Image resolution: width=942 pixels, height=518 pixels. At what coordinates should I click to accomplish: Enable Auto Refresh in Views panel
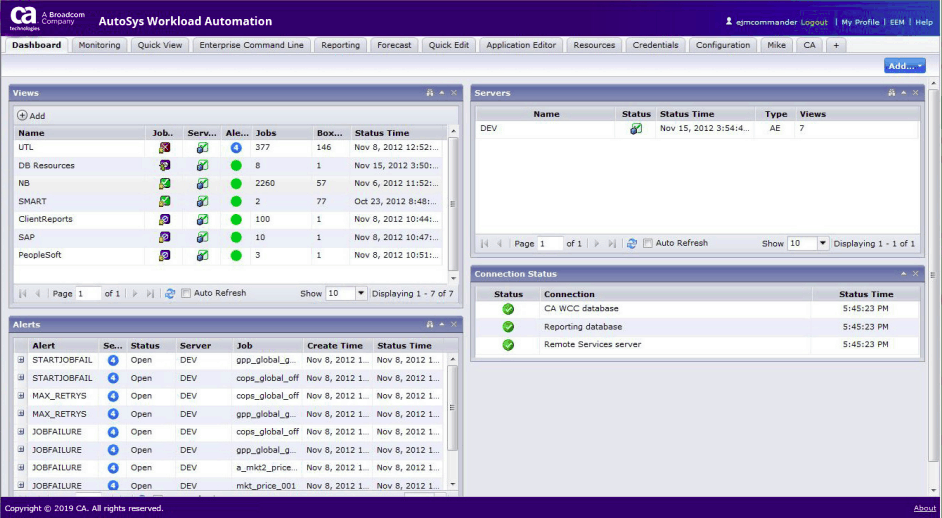pos(186,293)
